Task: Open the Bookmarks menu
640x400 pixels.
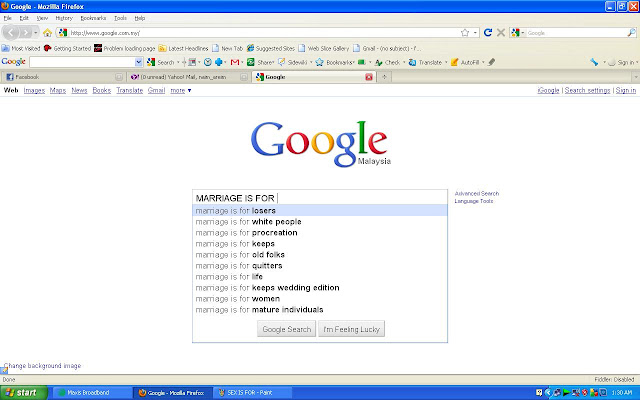Action: pos(93,18)
